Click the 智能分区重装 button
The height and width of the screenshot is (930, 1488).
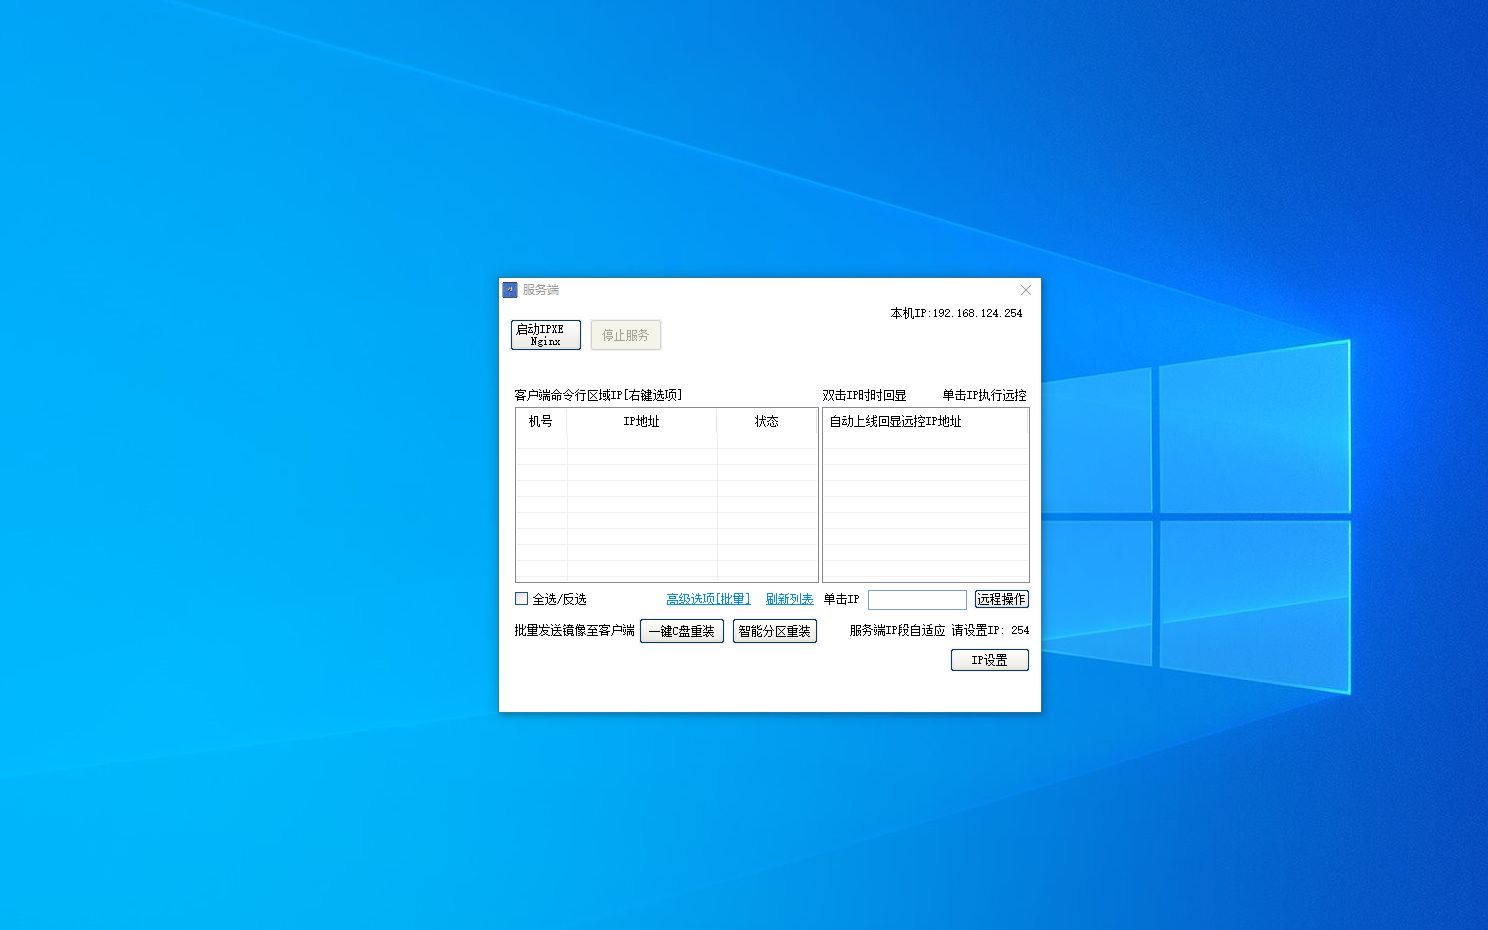(x=775, y=631)
